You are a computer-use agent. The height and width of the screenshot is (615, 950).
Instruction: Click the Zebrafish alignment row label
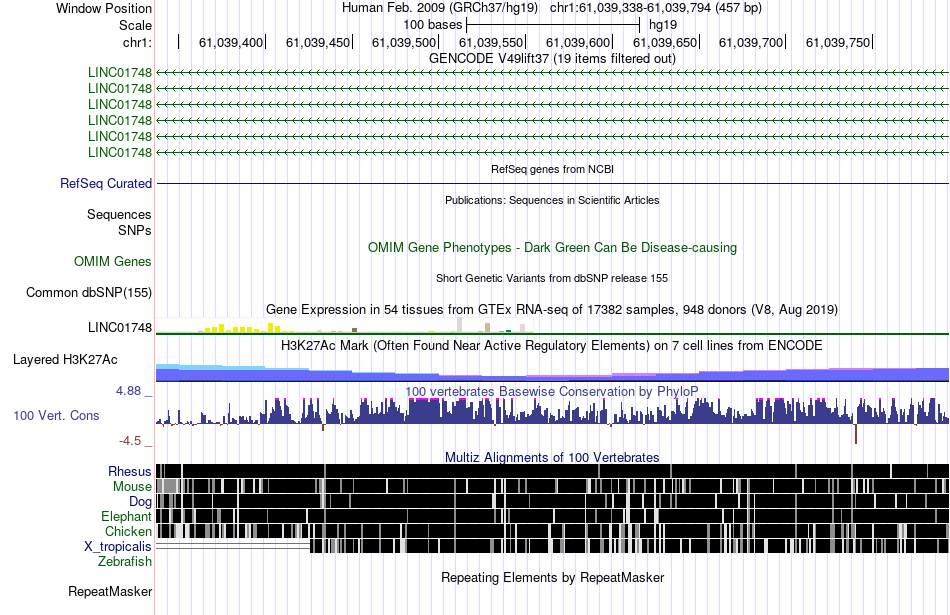pos(125,561)
